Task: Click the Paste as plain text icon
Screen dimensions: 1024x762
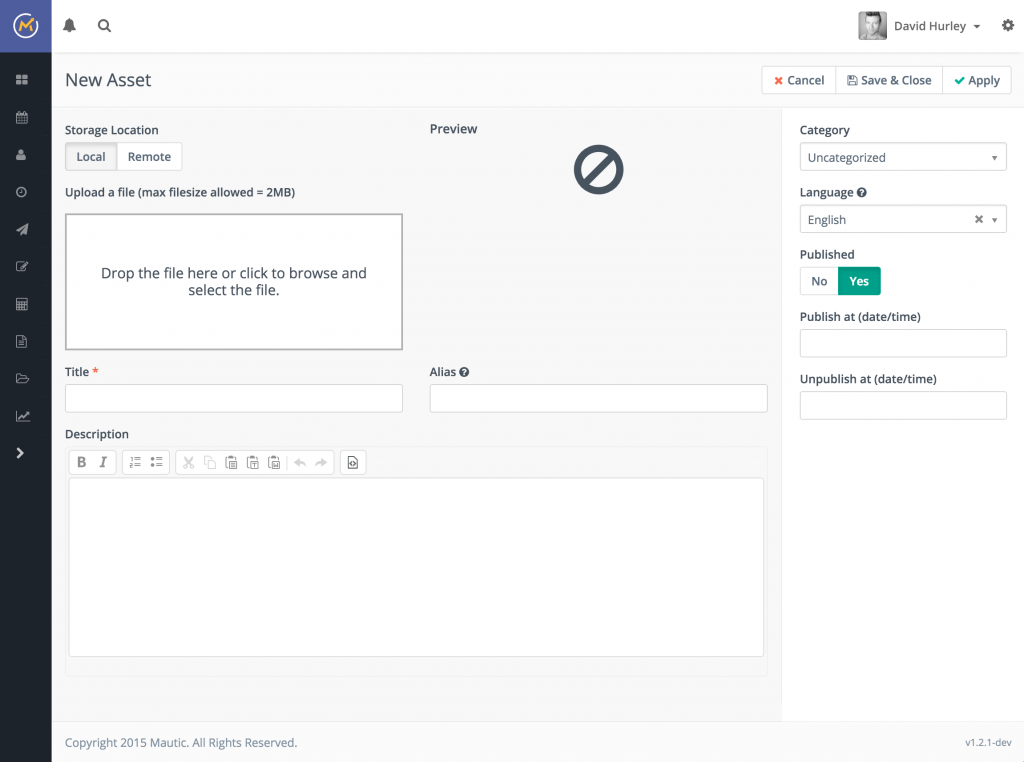Action: click(253, 462)
